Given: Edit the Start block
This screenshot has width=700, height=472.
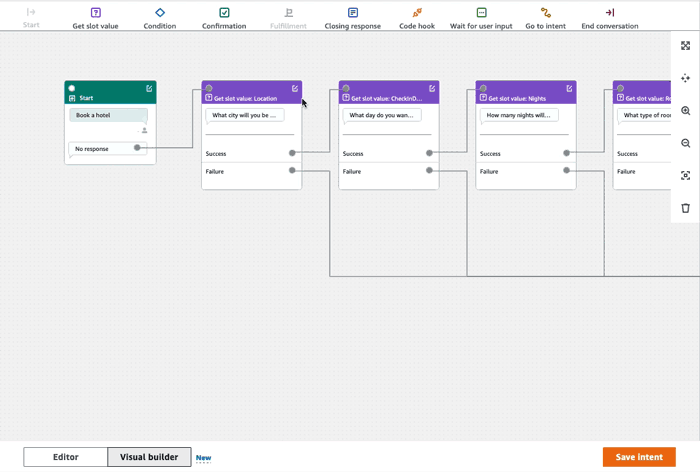Looking at the screenshot, I should click(x=150, y=88).
